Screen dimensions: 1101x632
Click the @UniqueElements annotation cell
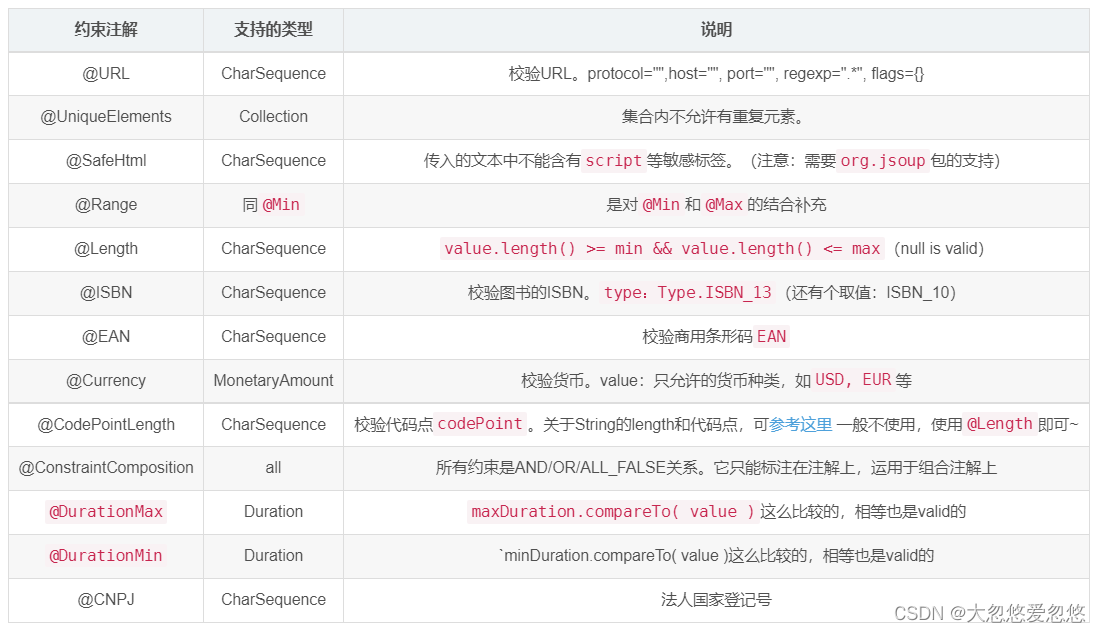tap(106, 117)
